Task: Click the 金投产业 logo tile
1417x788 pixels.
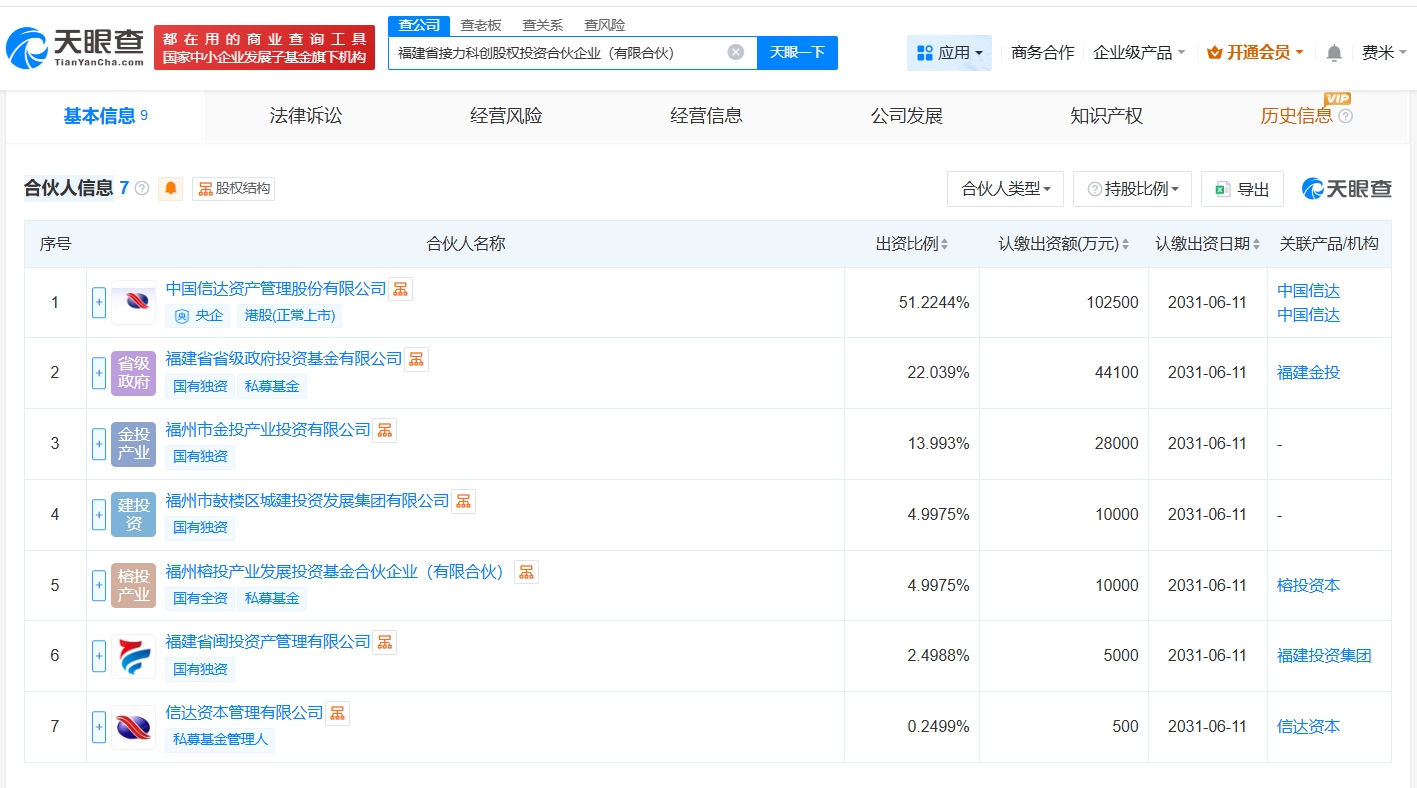Action: click(x=134, y=444)
